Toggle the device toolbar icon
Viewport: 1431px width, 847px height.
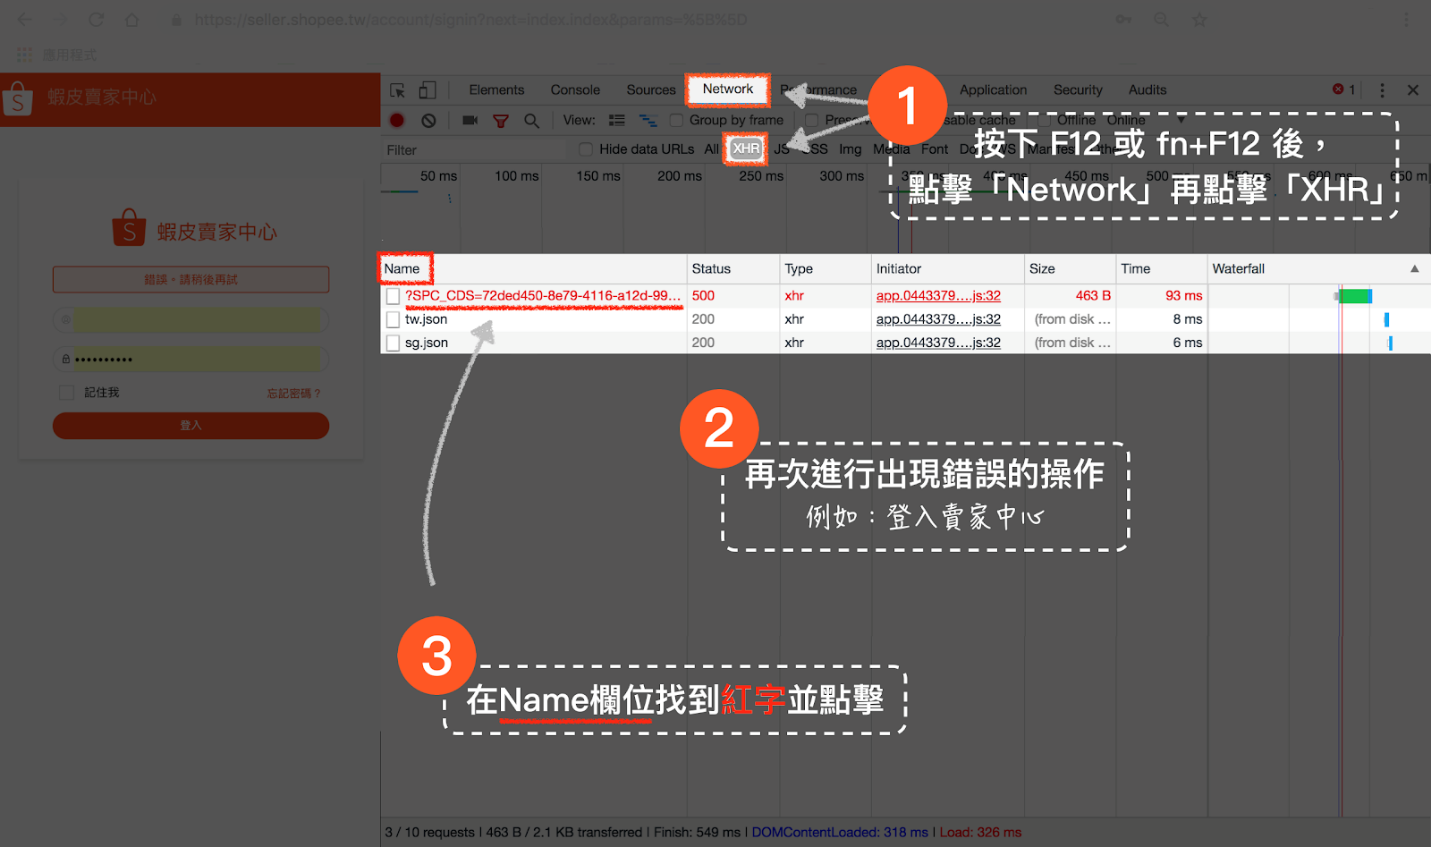point(427,90)
